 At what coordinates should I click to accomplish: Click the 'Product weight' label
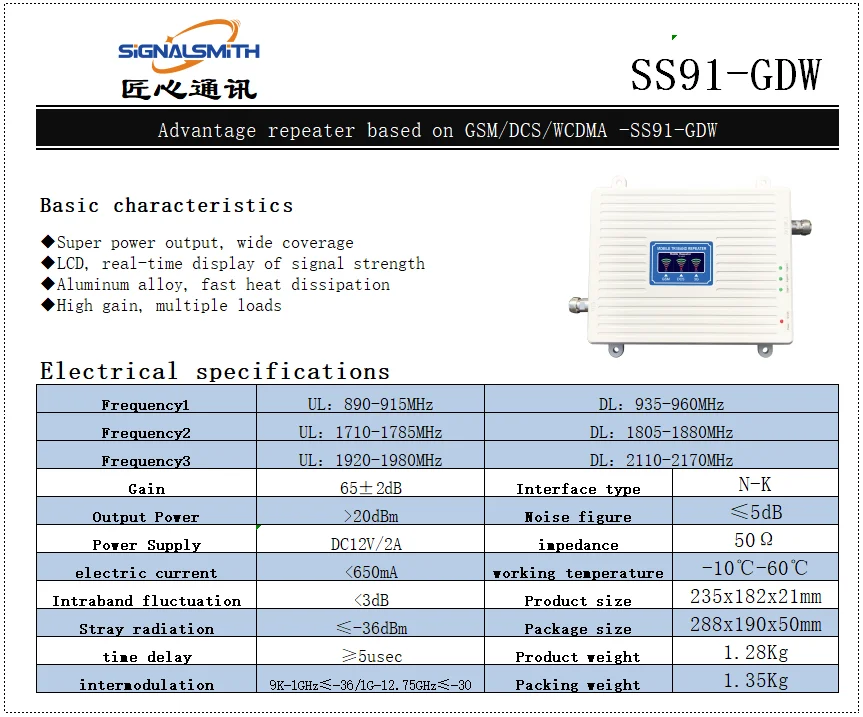coord(578,657)
